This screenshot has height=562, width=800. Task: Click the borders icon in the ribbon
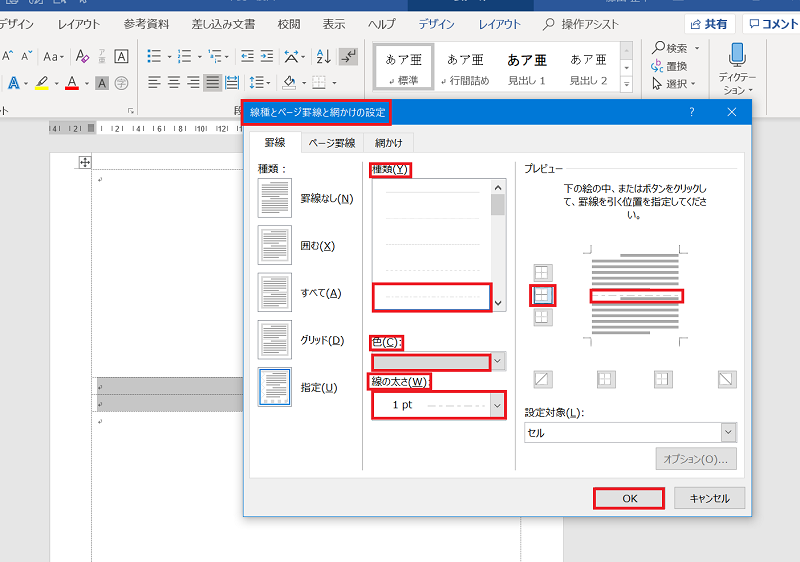pos(319,82)
